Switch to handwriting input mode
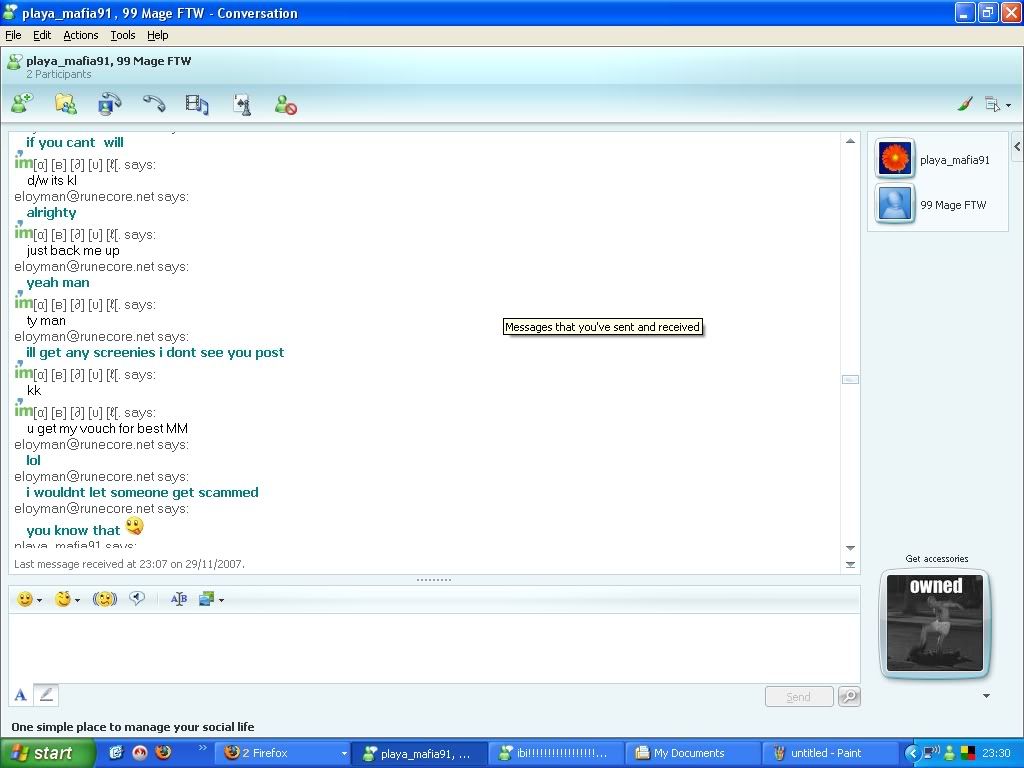Image resolution: width=1024 pixels, height=768 pixels. pos(46,695)
